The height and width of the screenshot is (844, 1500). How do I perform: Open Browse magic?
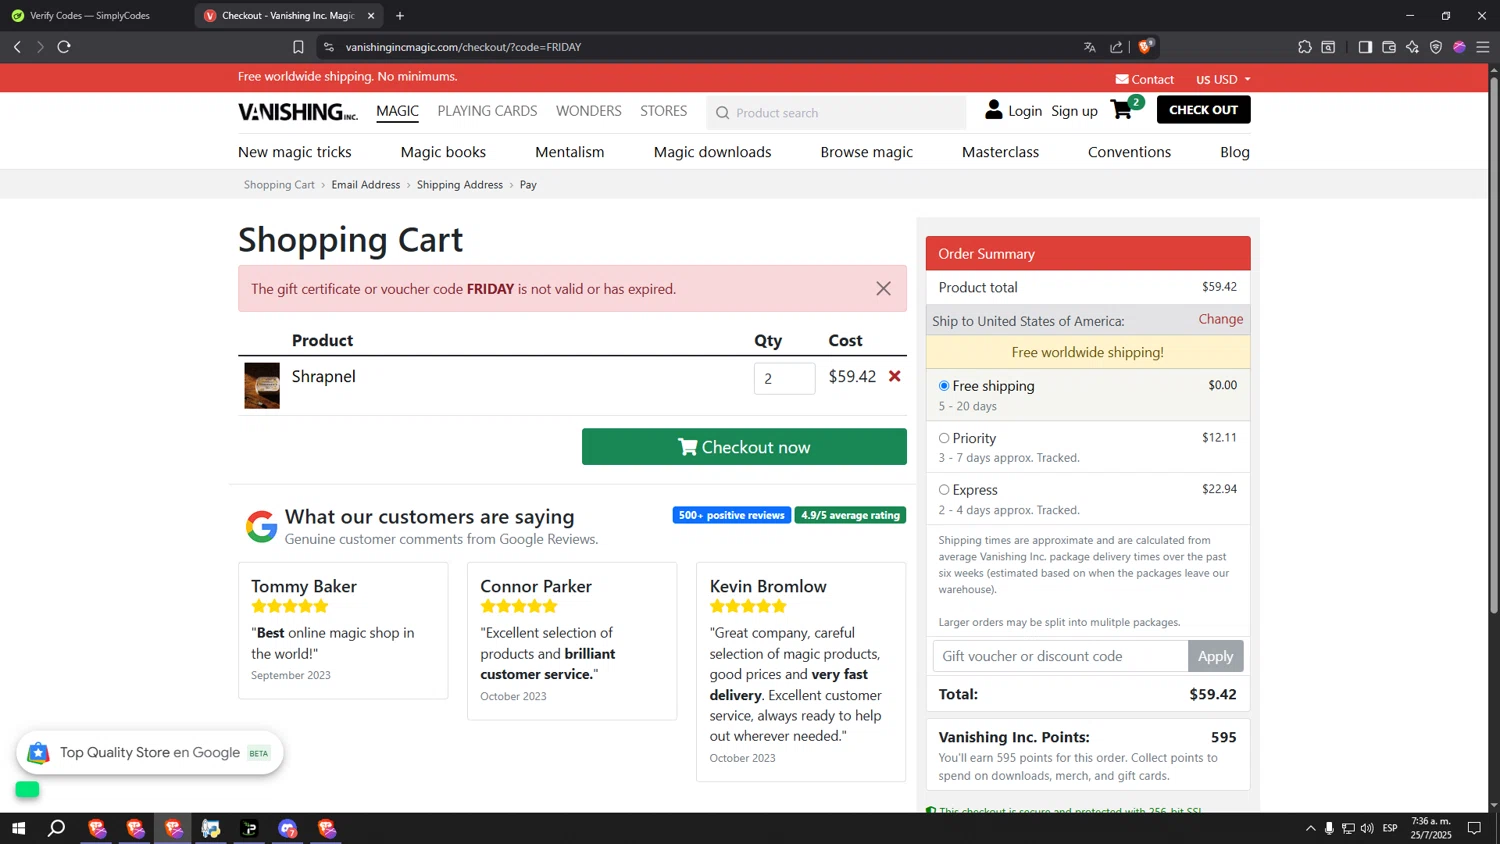pyautogui.click(x=867, y=152)
